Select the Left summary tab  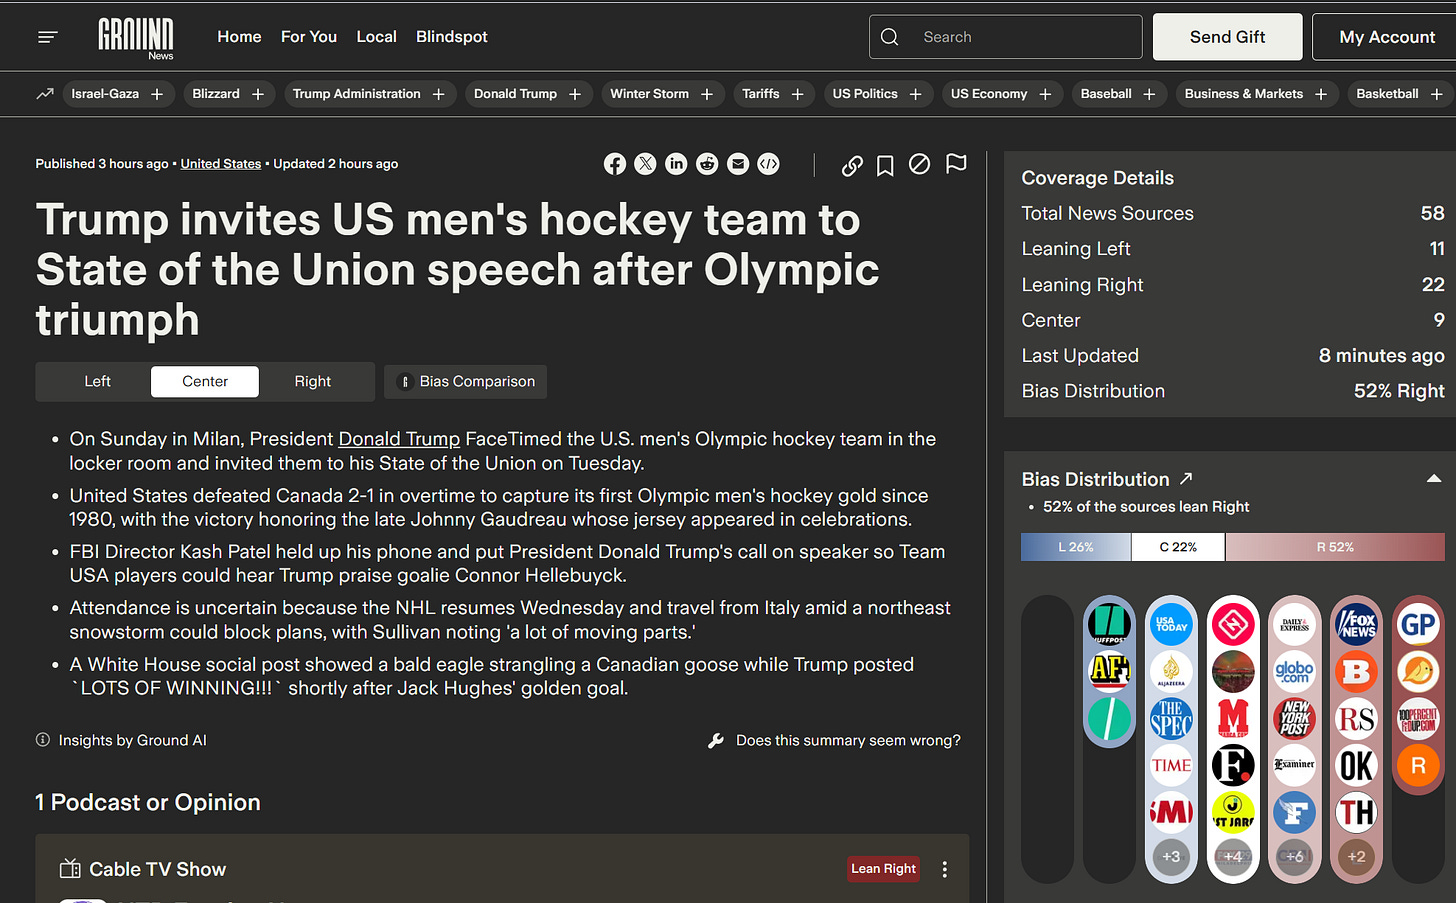pyautogui.click(x=97, y=381)
